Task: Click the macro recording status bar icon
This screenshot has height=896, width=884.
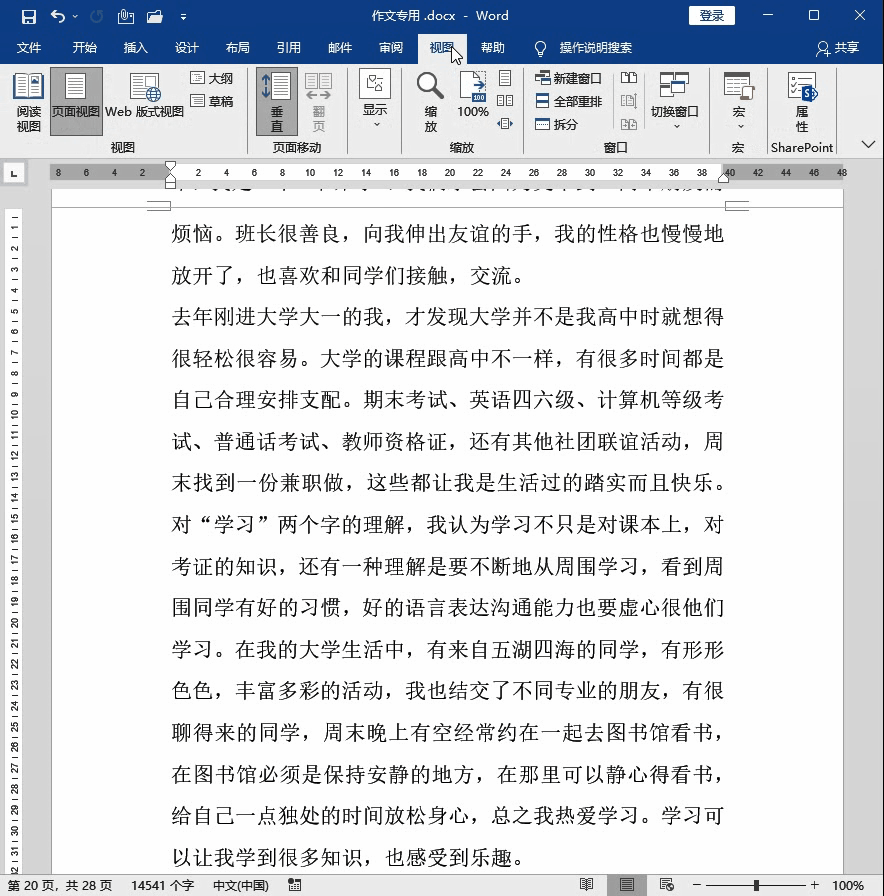Action: (294, 885)
